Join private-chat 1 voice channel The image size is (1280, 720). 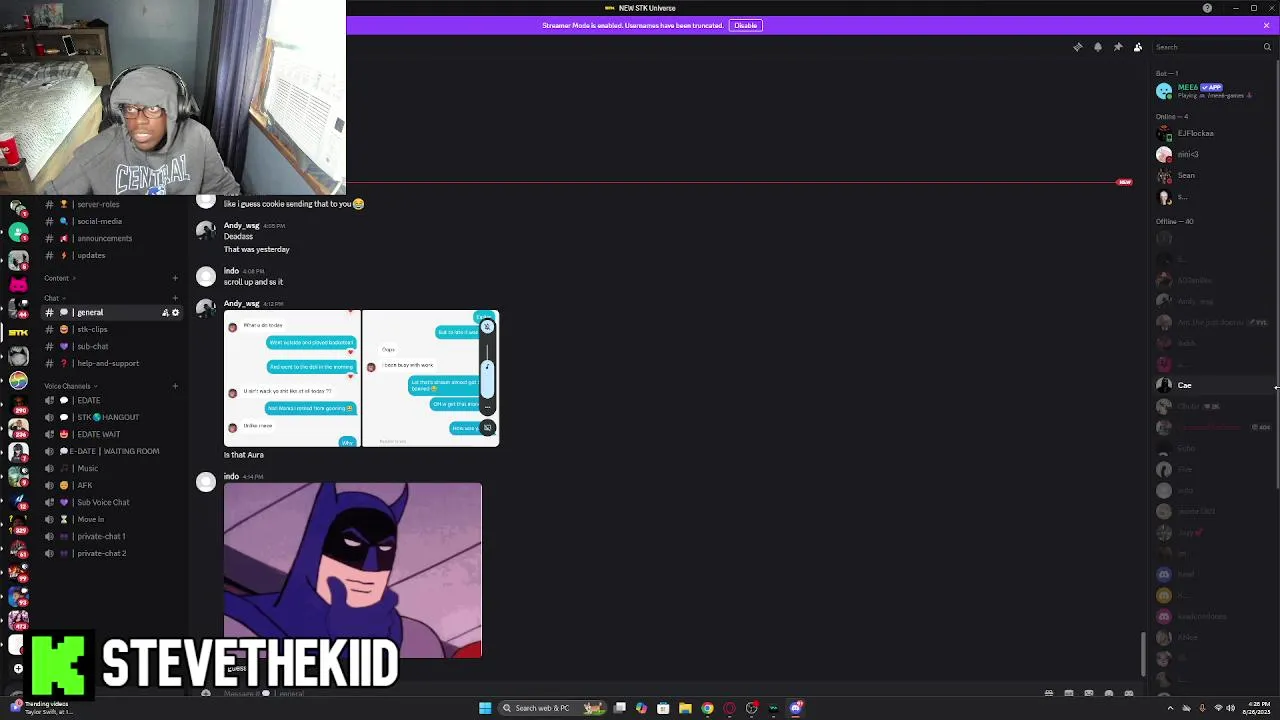click(x=112, y=536)
